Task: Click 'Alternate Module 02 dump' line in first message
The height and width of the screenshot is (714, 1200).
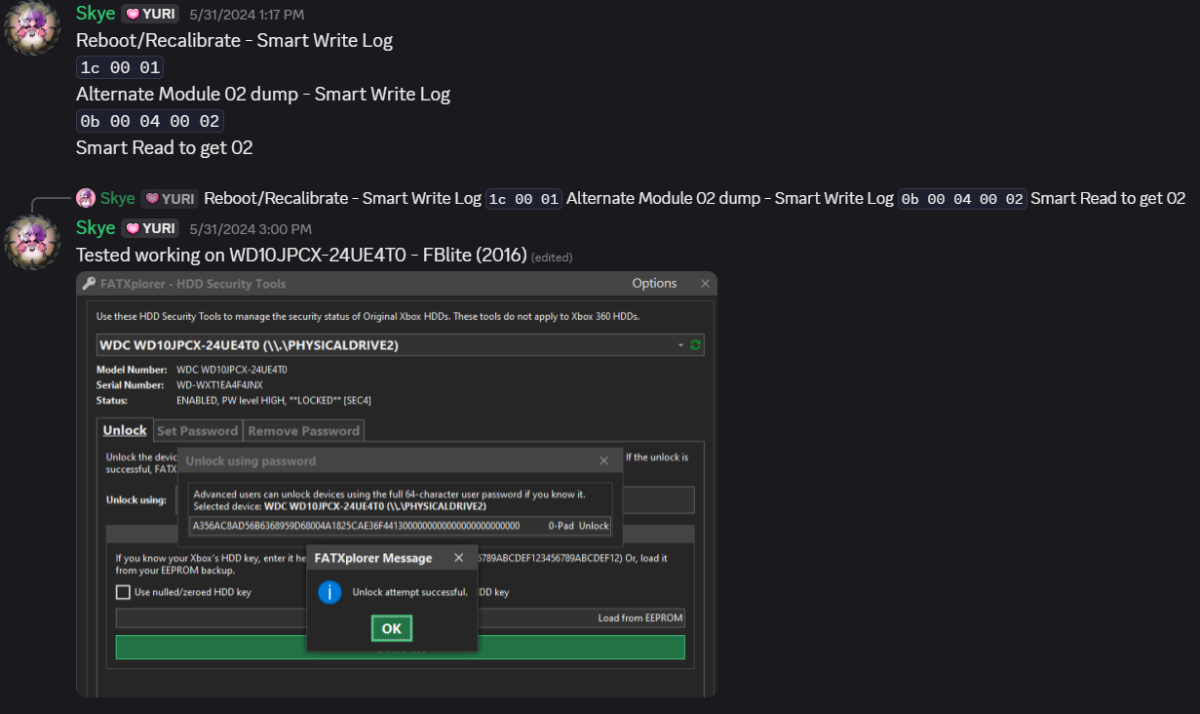Action: [x=263, y=94]
